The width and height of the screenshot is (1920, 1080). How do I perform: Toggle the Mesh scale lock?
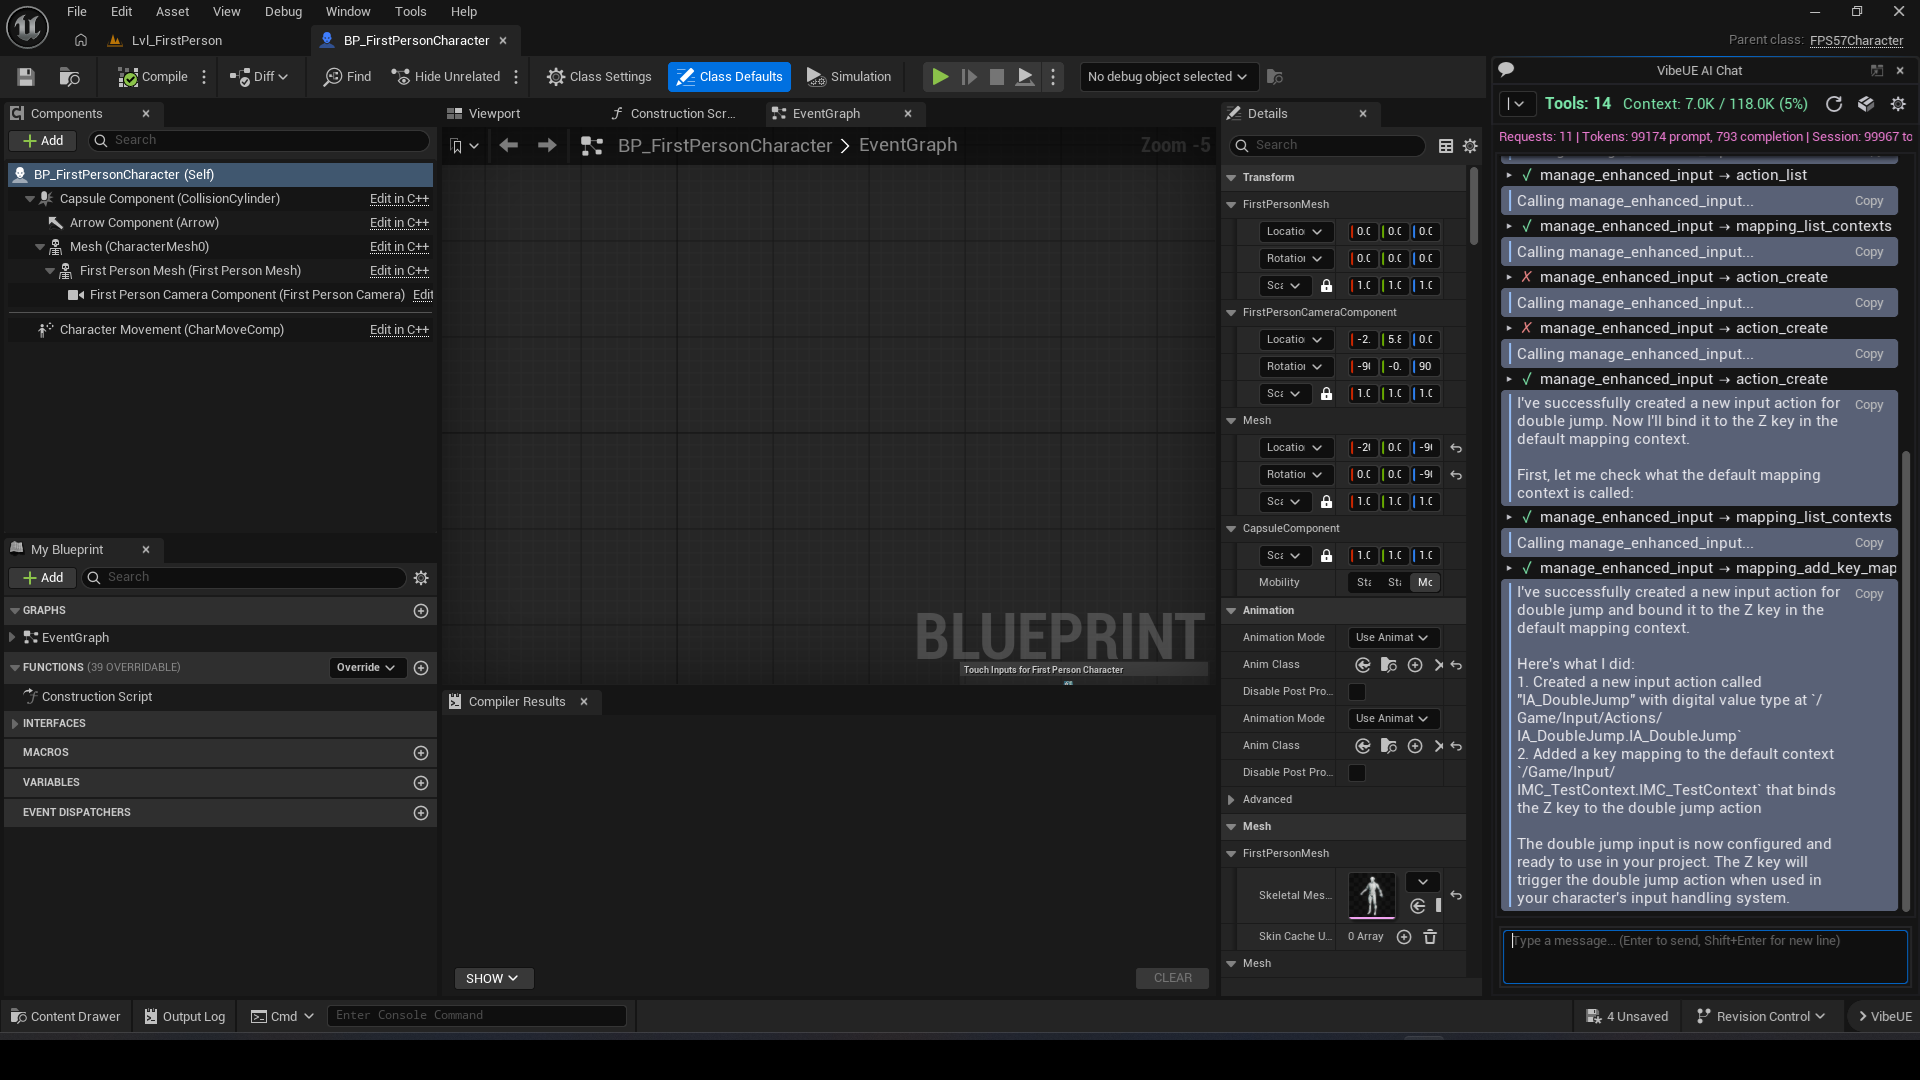tap(1327, 501)
